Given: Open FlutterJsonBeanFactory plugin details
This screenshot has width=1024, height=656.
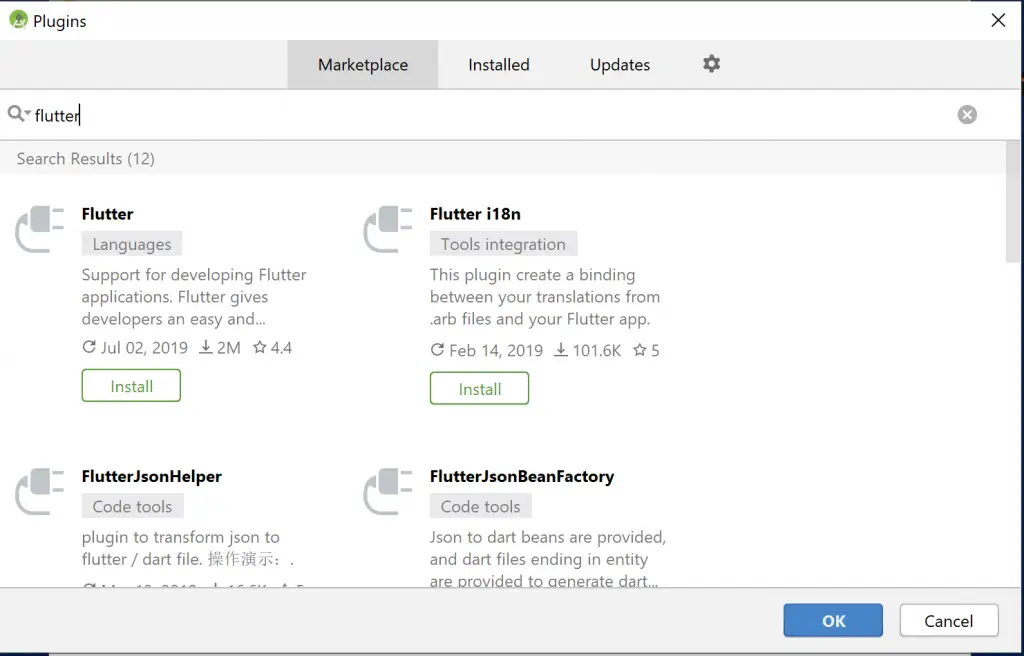Looking at the screenshot, I should click(521, 477).
